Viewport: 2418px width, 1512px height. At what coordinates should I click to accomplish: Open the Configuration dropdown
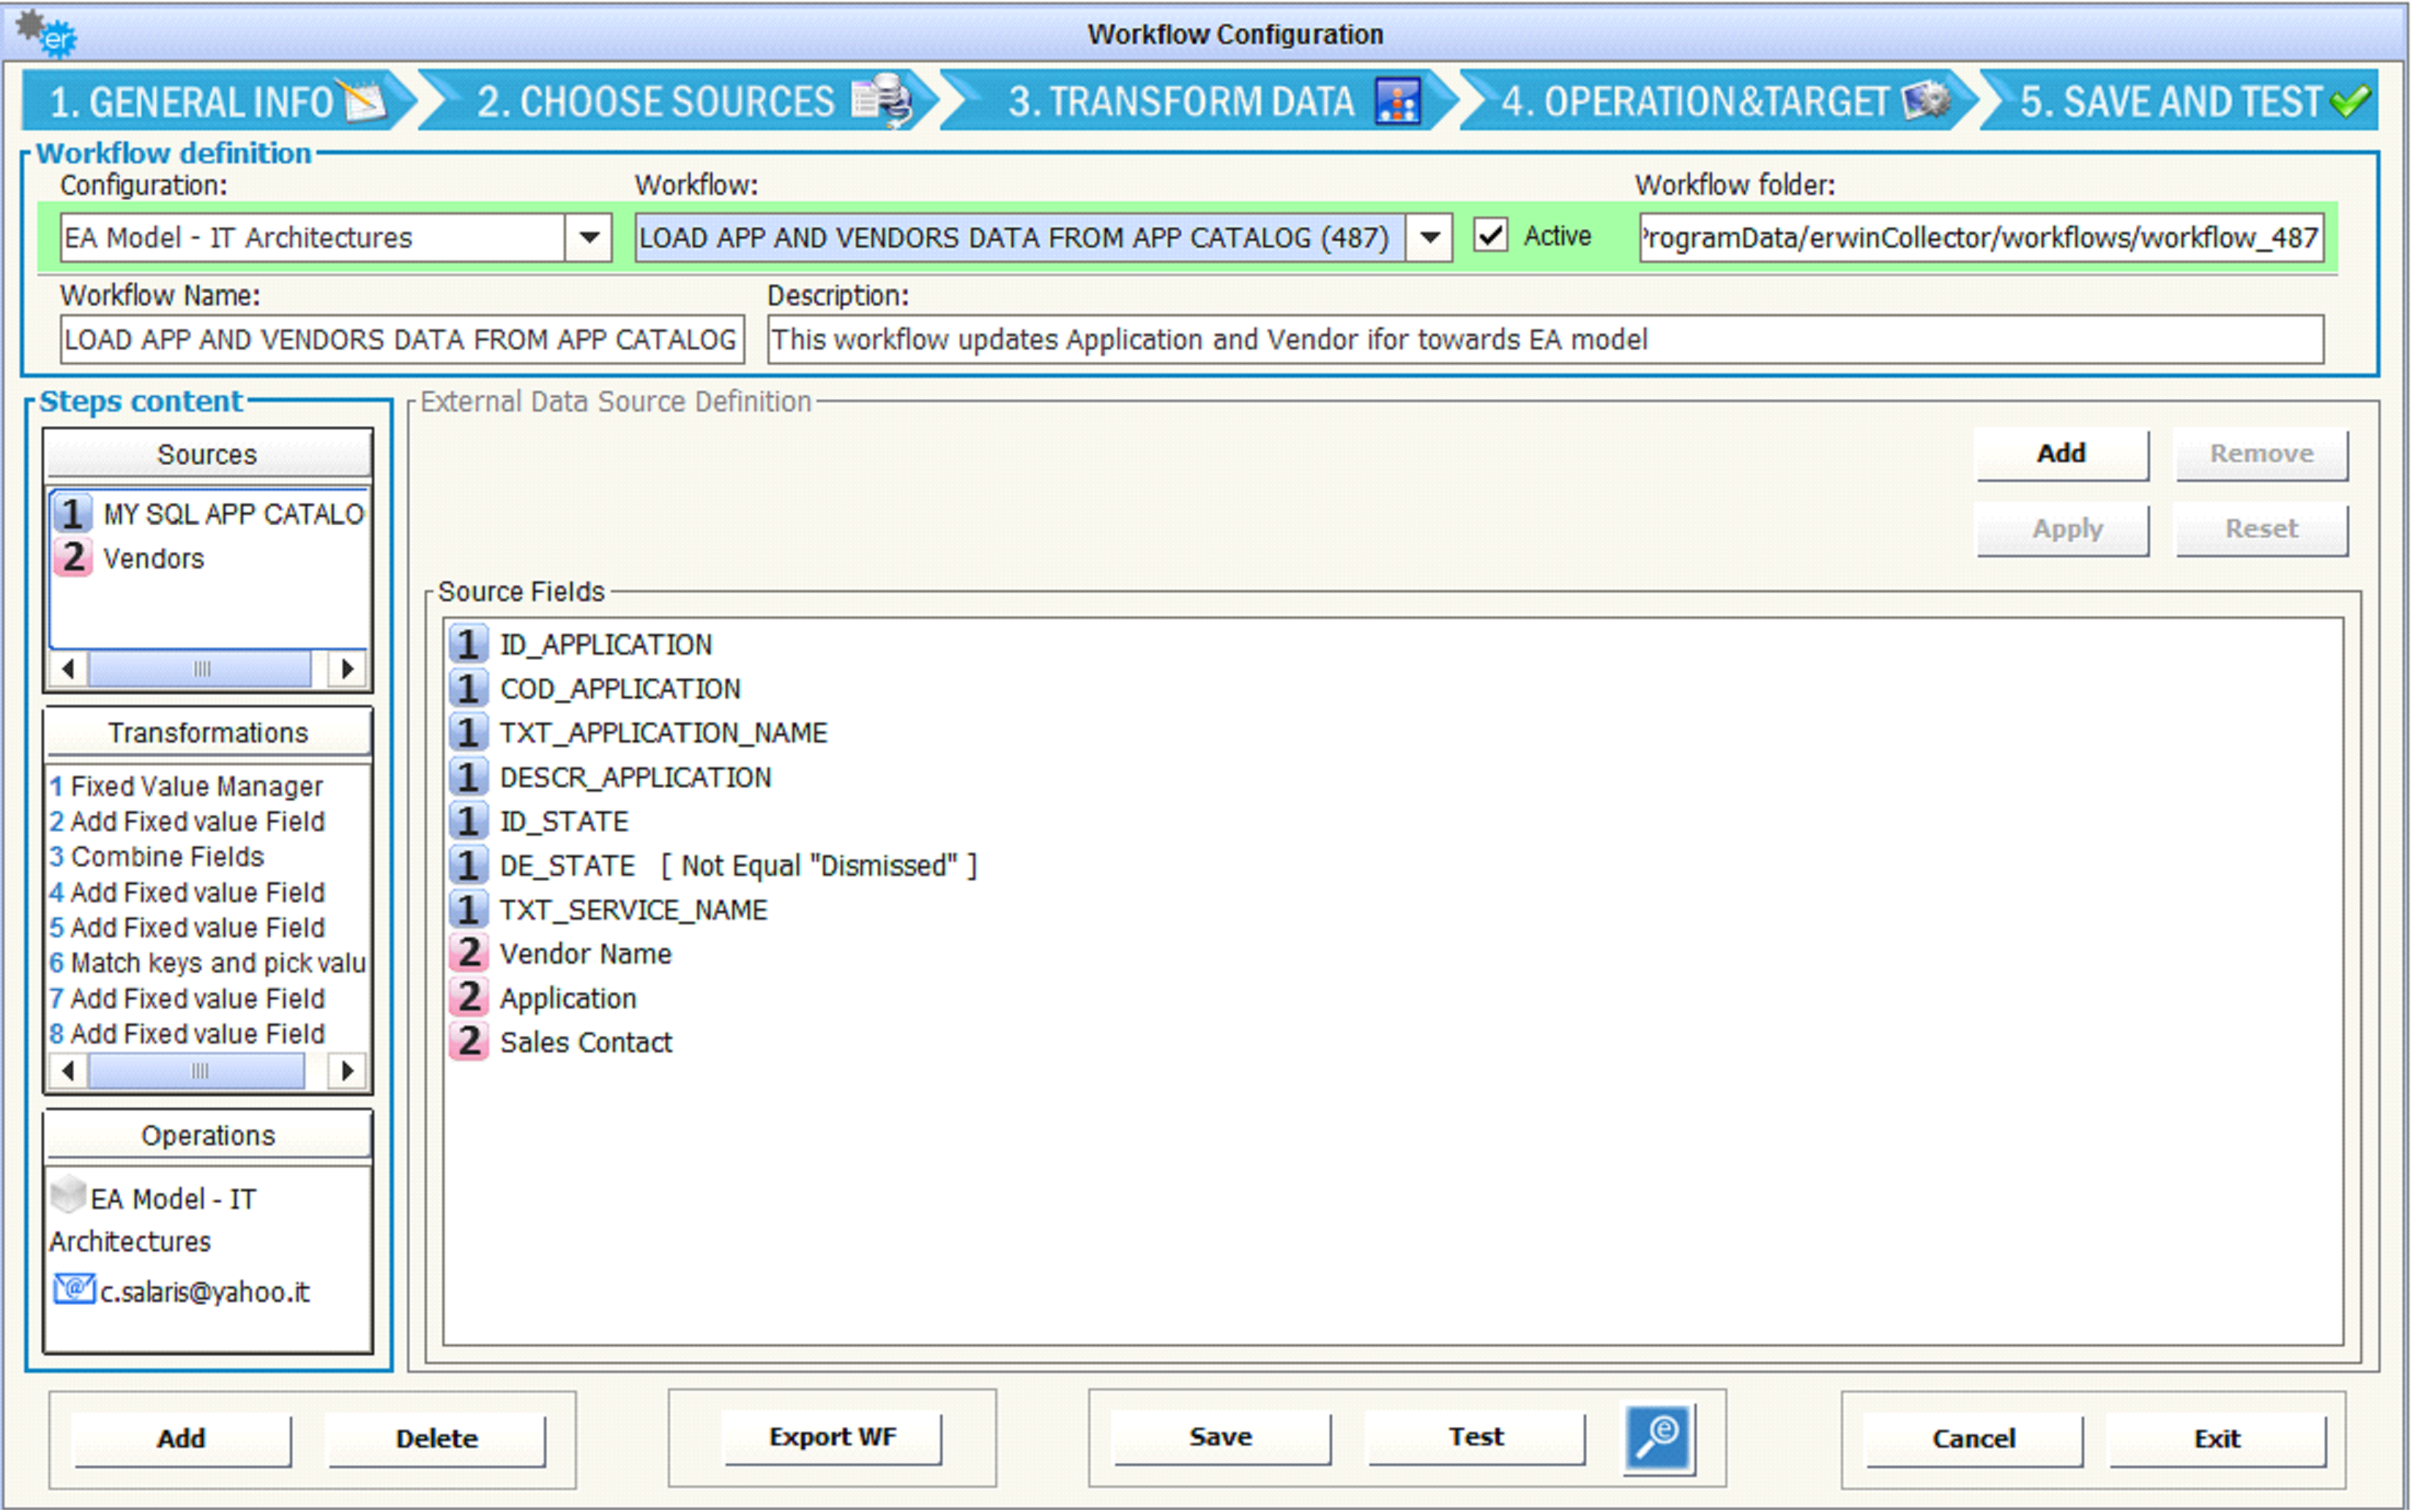[x=589, y=238]
